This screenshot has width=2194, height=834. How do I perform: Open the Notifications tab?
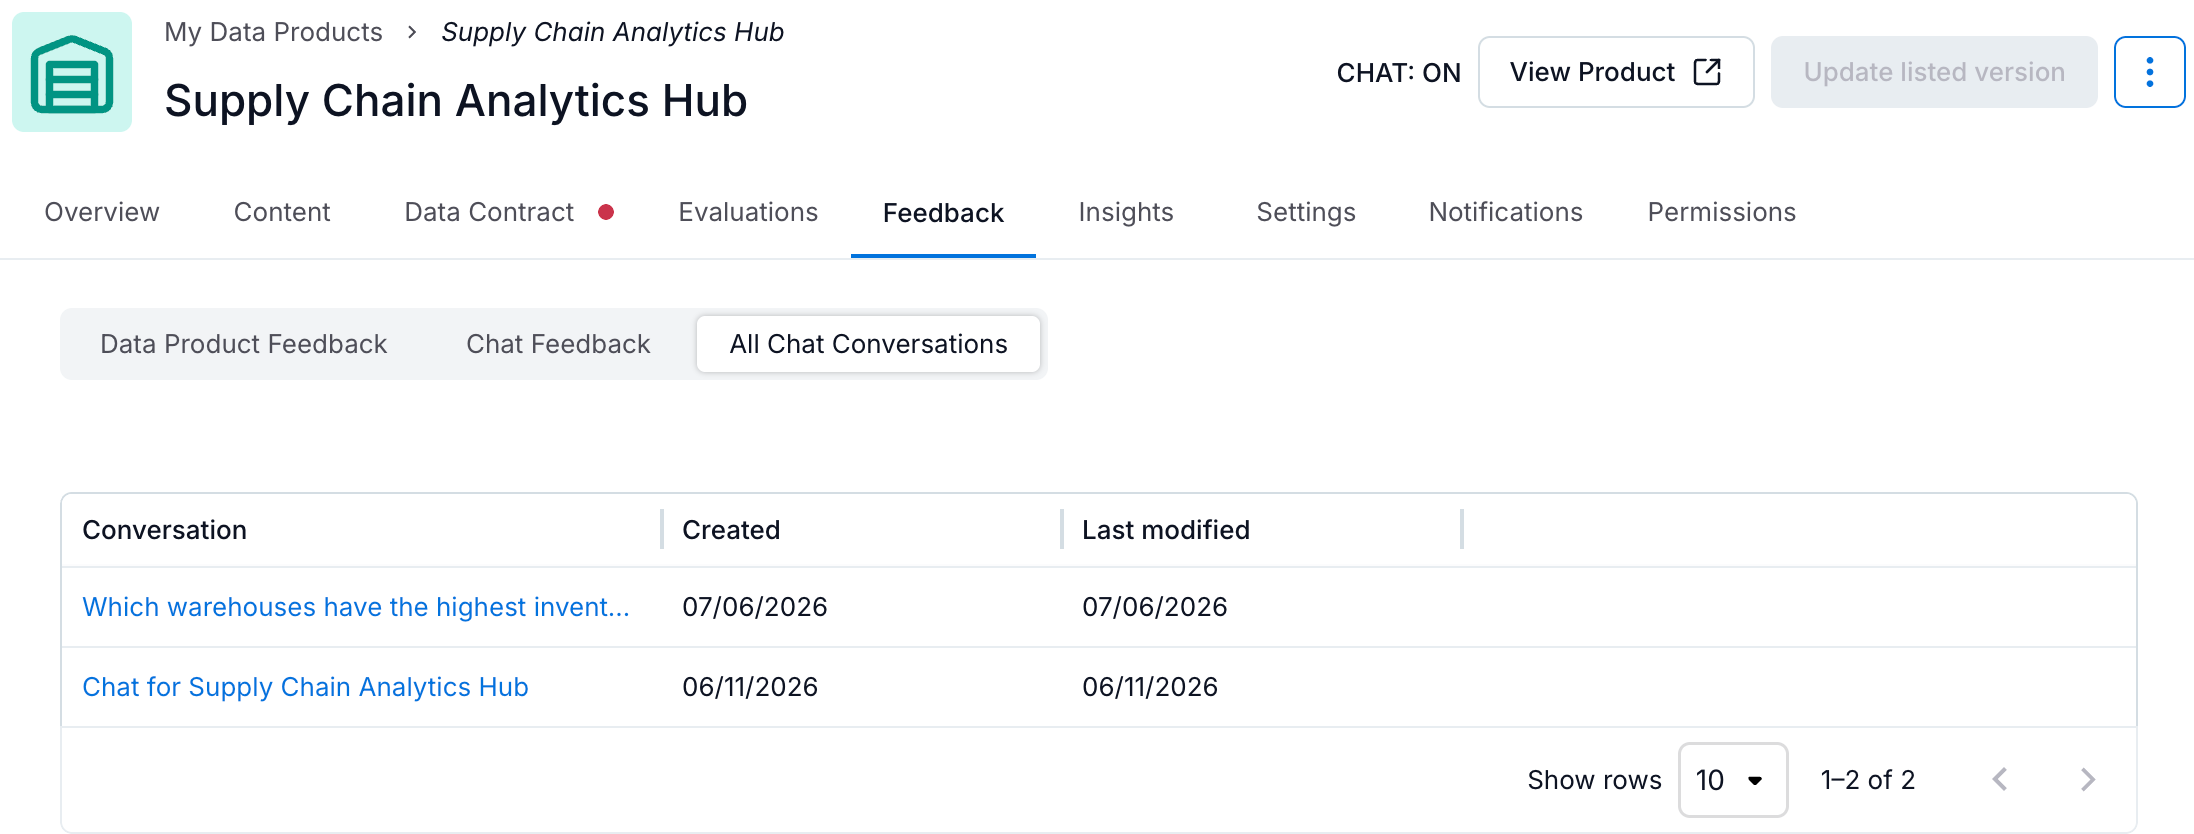click(x=1506, y=212)
